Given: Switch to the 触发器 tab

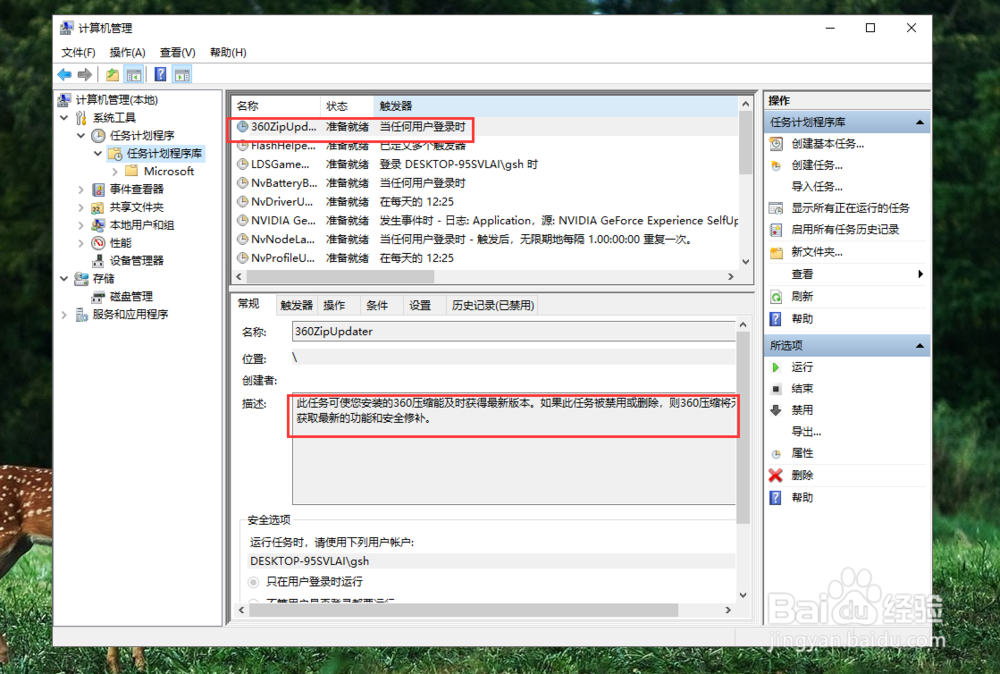Looking at the screenshot, I should coord(297,305).
